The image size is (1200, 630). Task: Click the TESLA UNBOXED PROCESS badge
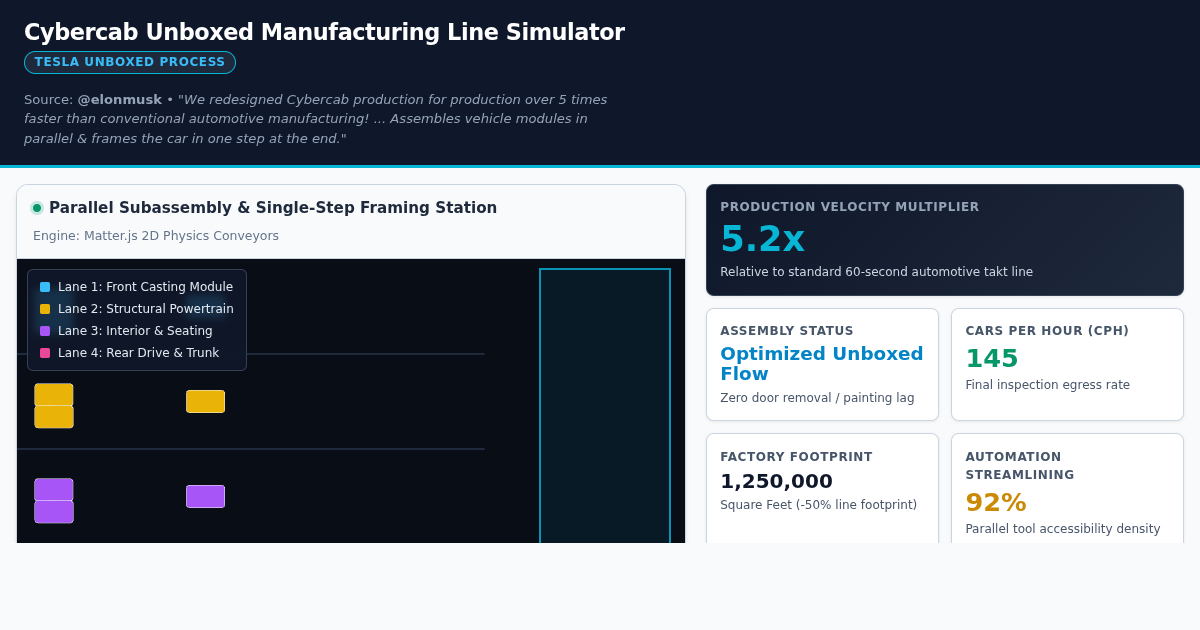point(130,62)
